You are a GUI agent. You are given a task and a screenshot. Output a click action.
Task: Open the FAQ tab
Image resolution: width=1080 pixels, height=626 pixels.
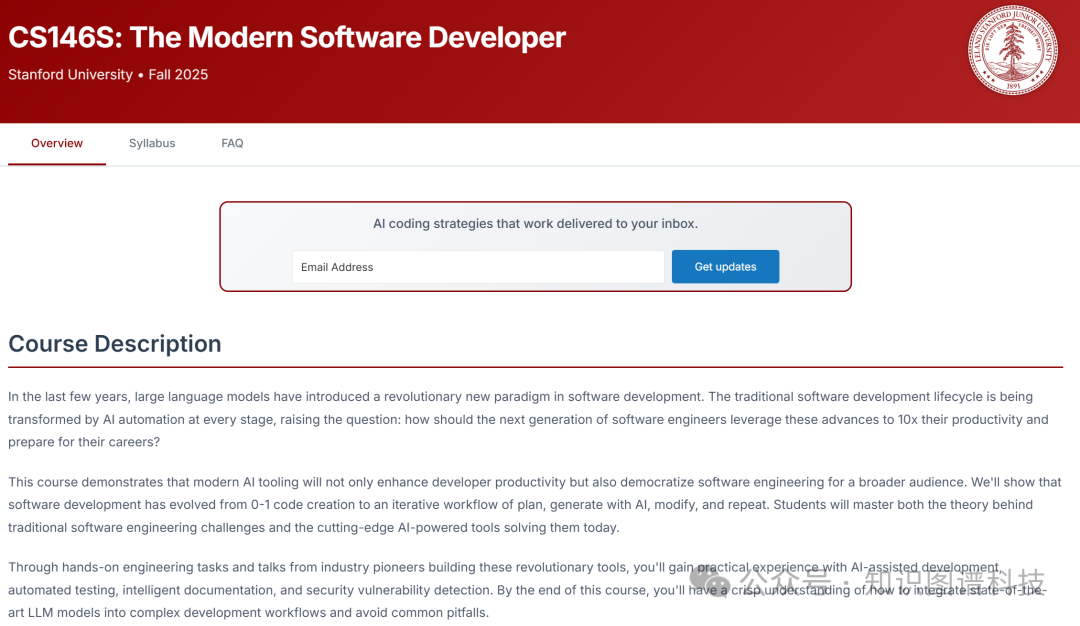232,143
